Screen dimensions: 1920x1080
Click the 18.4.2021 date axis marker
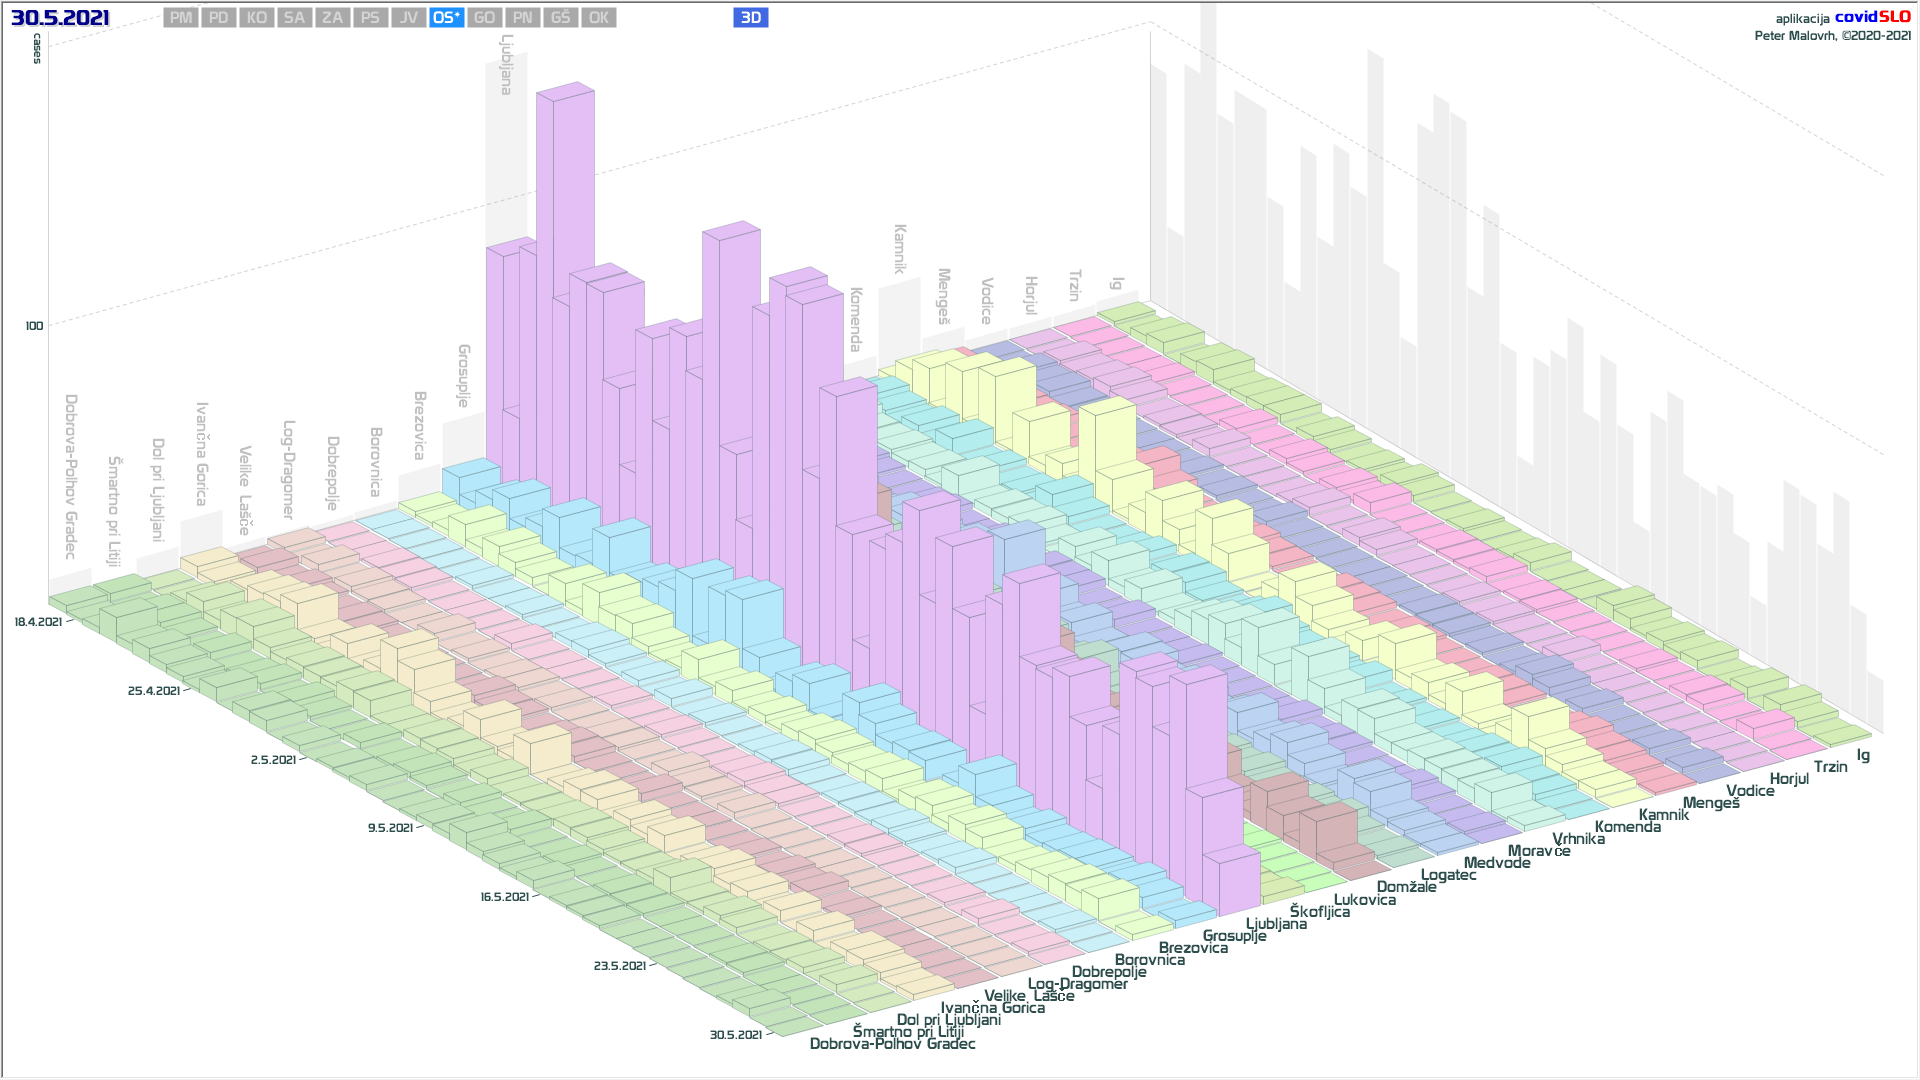point(38,622)
